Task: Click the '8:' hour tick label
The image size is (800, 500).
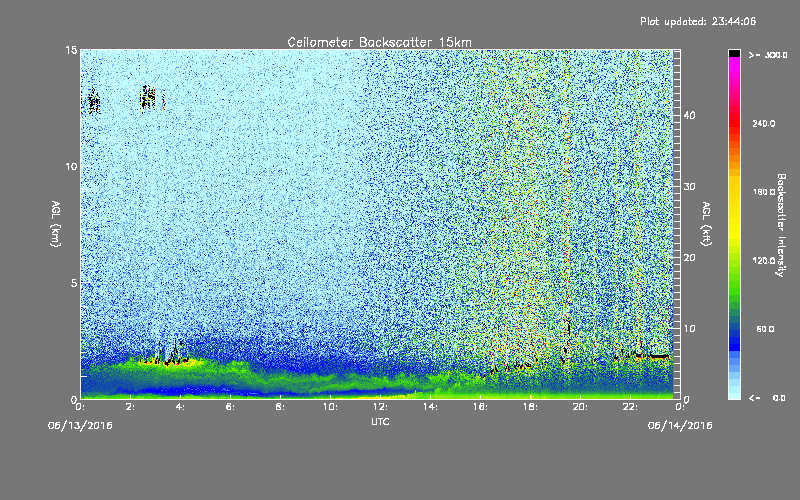Action: coord(281,407)
